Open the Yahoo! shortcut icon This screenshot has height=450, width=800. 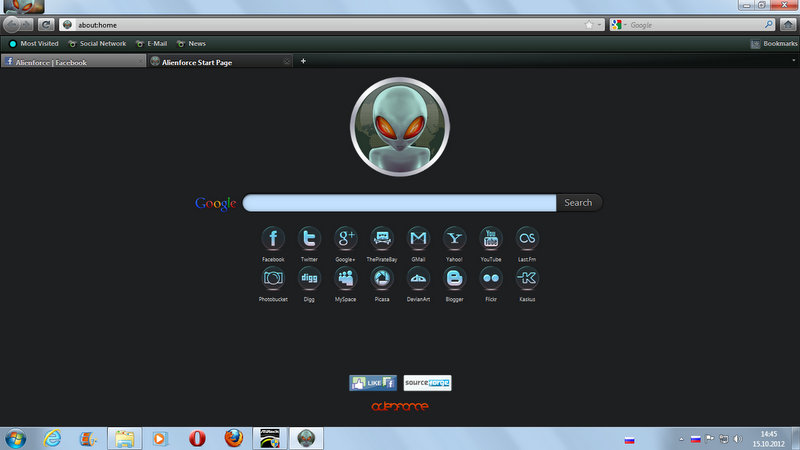coord(454,238)
